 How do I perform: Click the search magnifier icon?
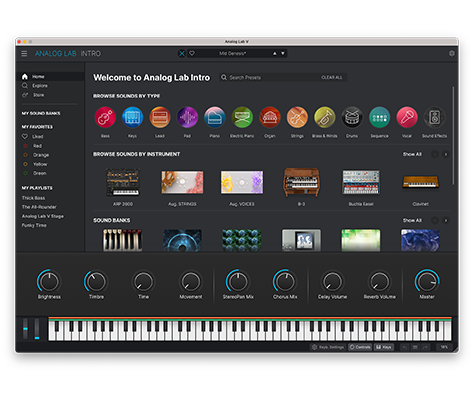(224, 77)
